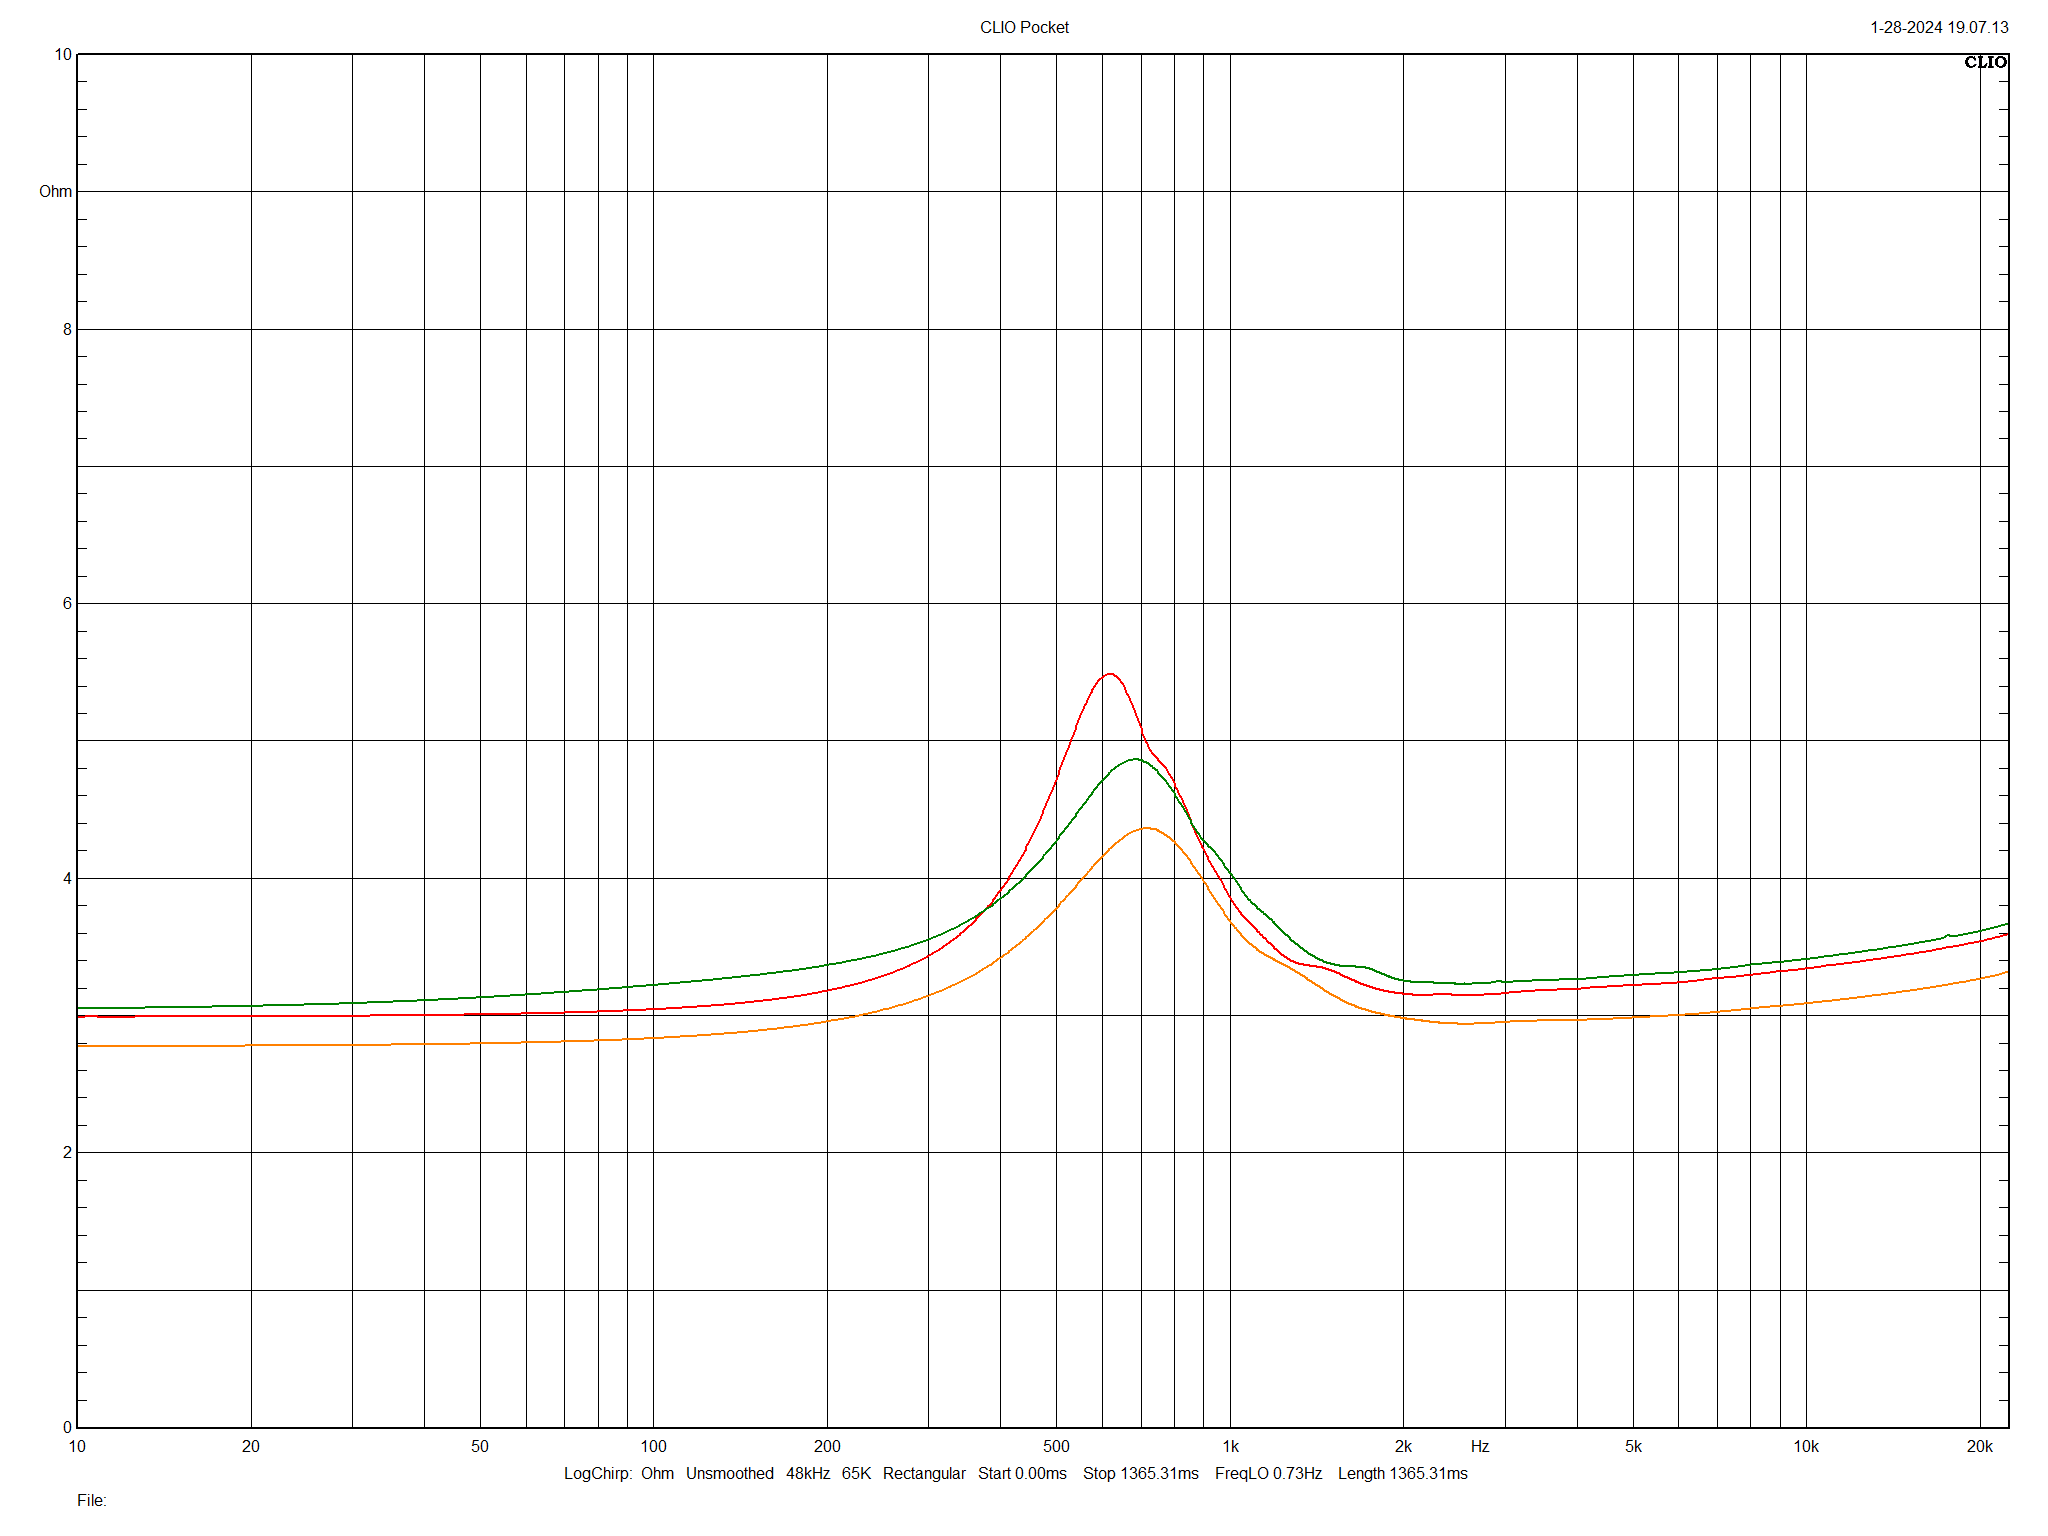The height and width of the screenshot is (1536, 2048).
Task: Click the Rectangular window text
Action: point(924,1473)
